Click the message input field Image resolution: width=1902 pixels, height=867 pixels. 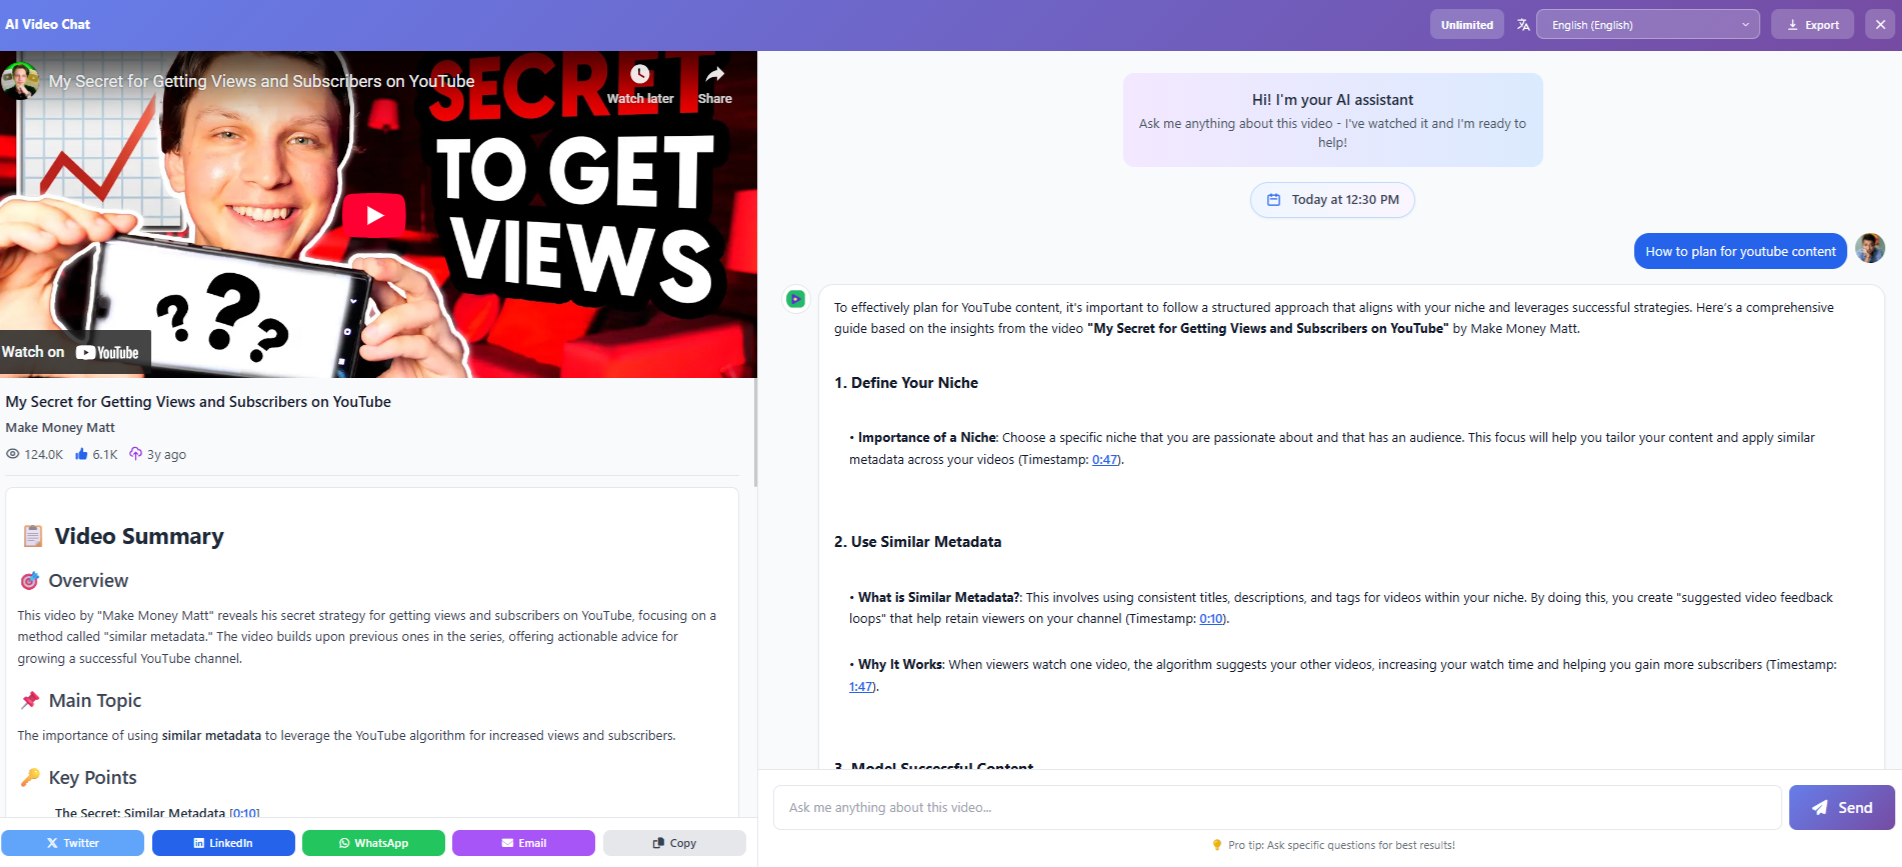pos(1277,807)
